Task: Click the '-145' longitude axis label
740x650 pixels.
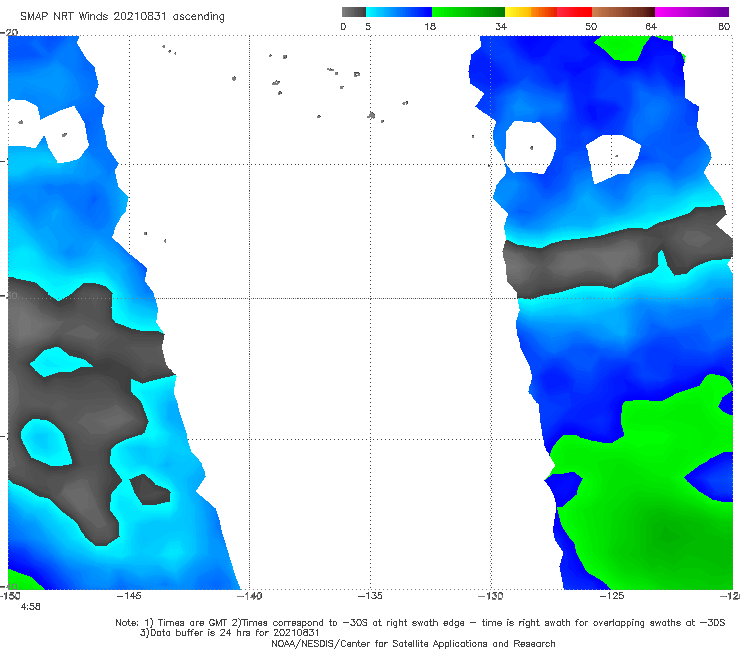Action: point(129,596)
